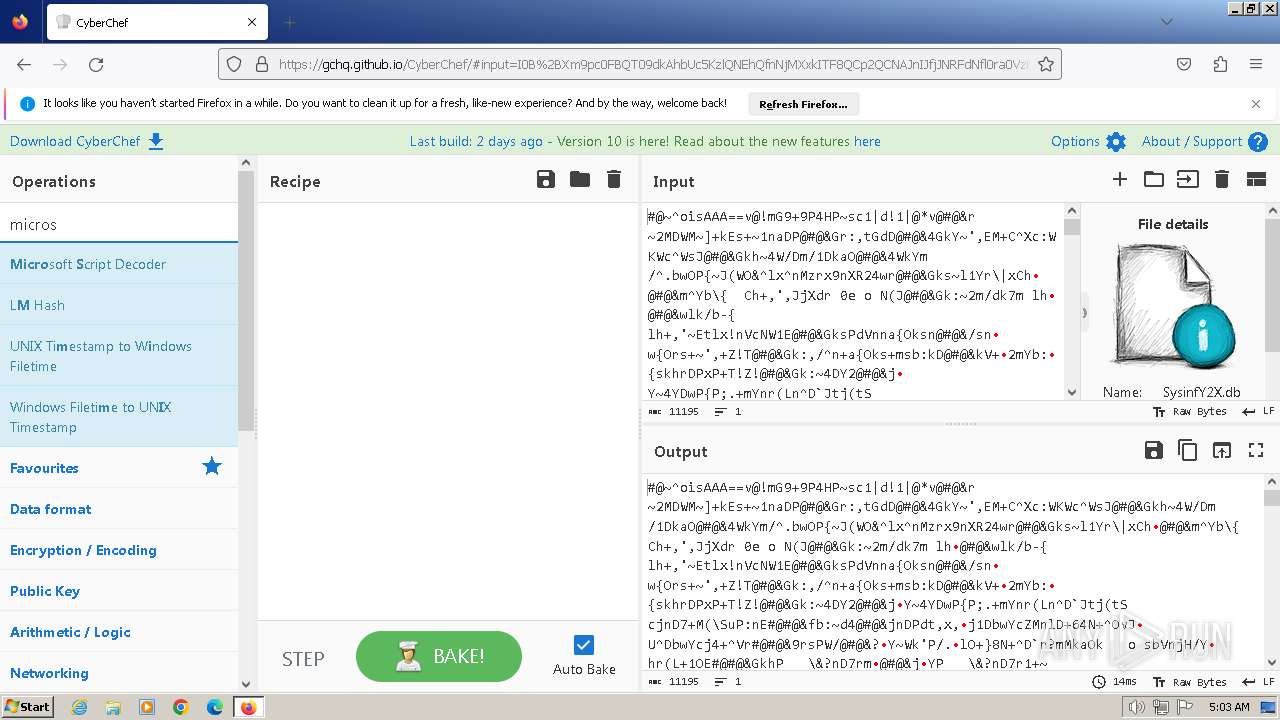Click the Refresh Firefox… button
Image resolution: width=1280 pixels, height=720 pixels.
tap(803, 104)
